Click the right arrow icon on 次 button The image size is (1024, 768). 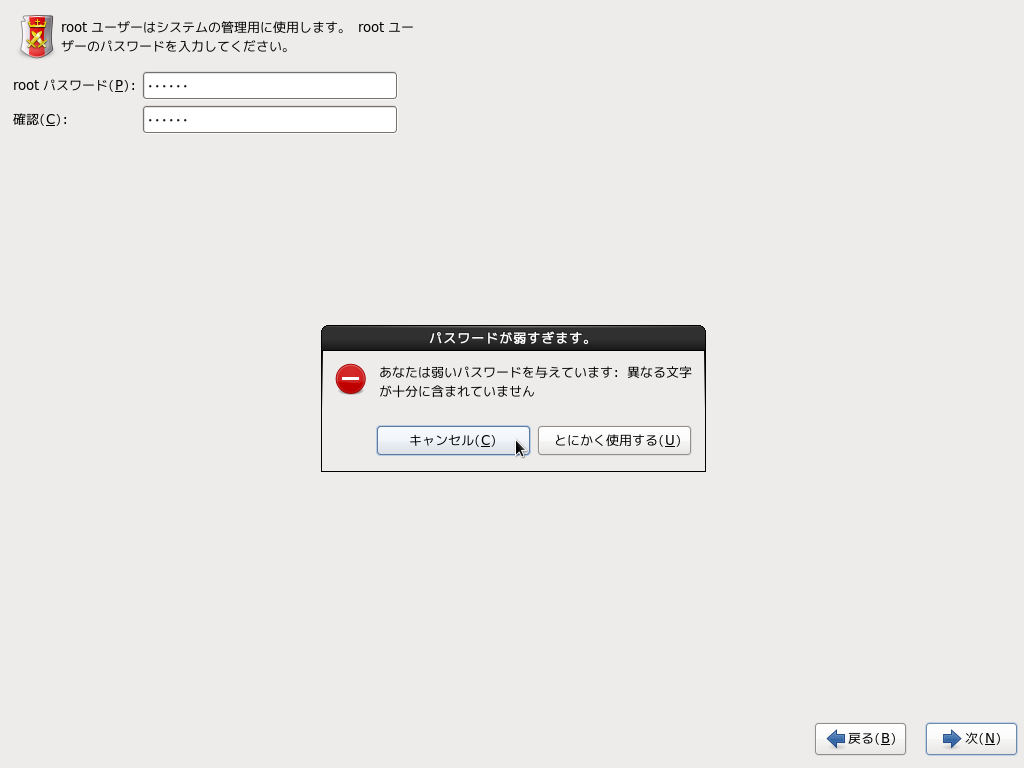point(951,739)
